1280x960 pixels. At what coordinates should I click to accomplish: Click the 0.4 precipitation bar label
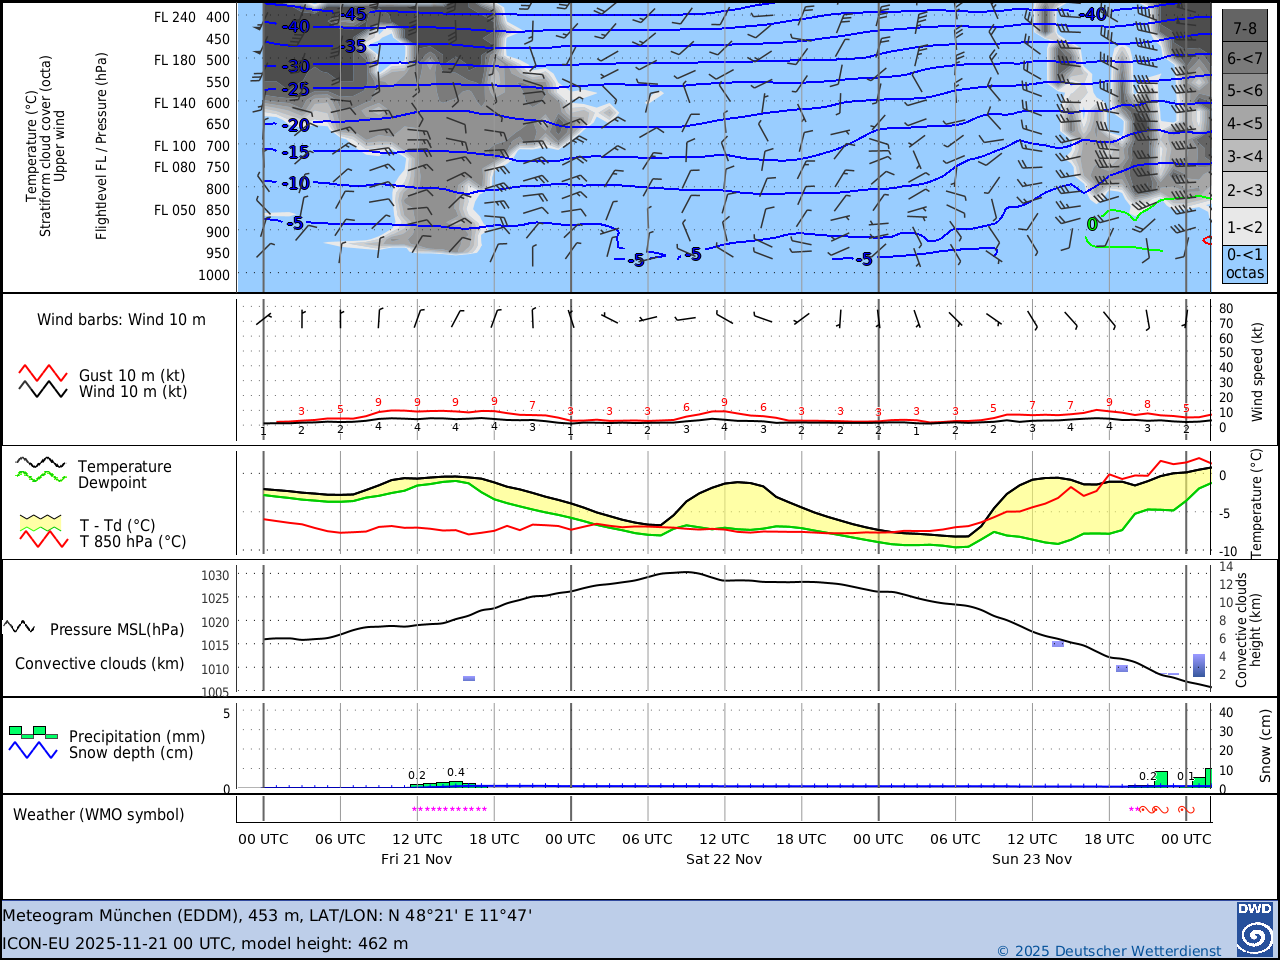456,772
